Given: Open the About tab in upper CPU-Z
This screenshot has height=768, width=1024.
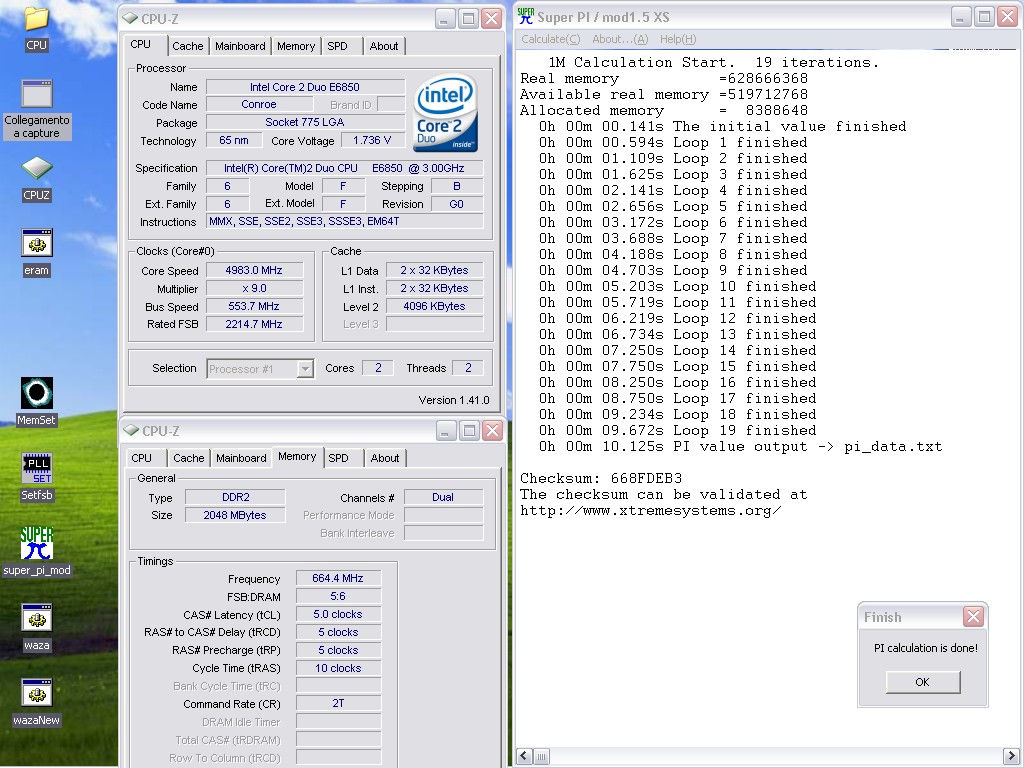Looking at the screenshot, I should (x=384, y=46).
